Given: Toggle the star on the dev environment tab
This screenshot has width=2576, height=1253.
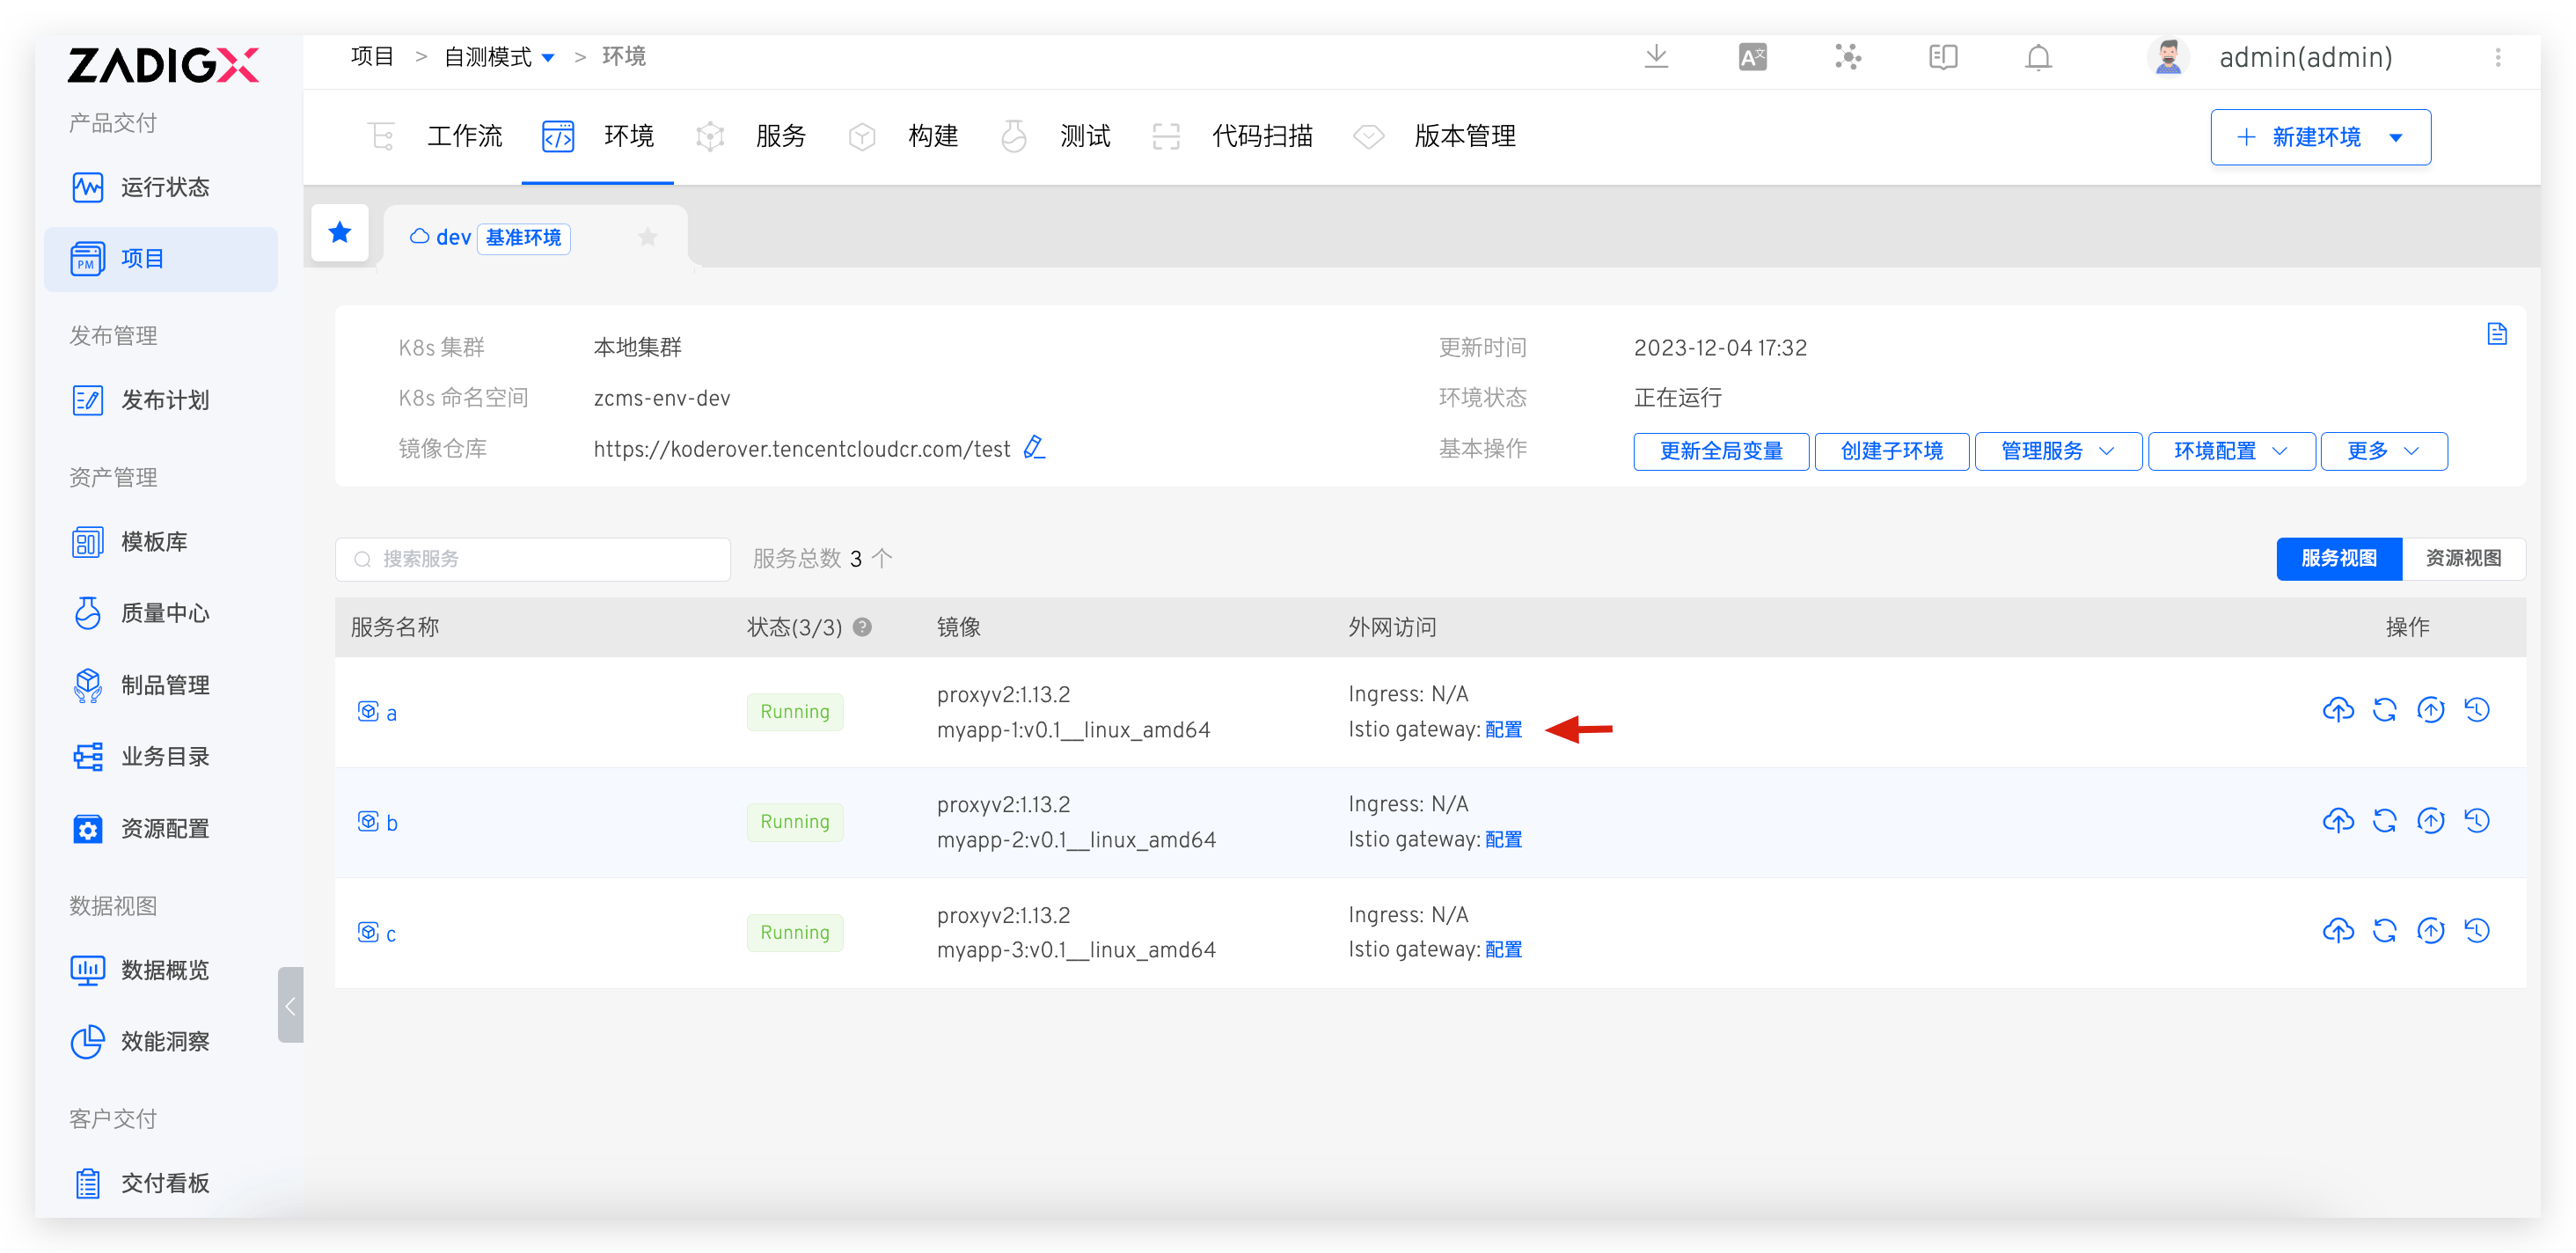Looking at the screenshot, I should 648,237.
